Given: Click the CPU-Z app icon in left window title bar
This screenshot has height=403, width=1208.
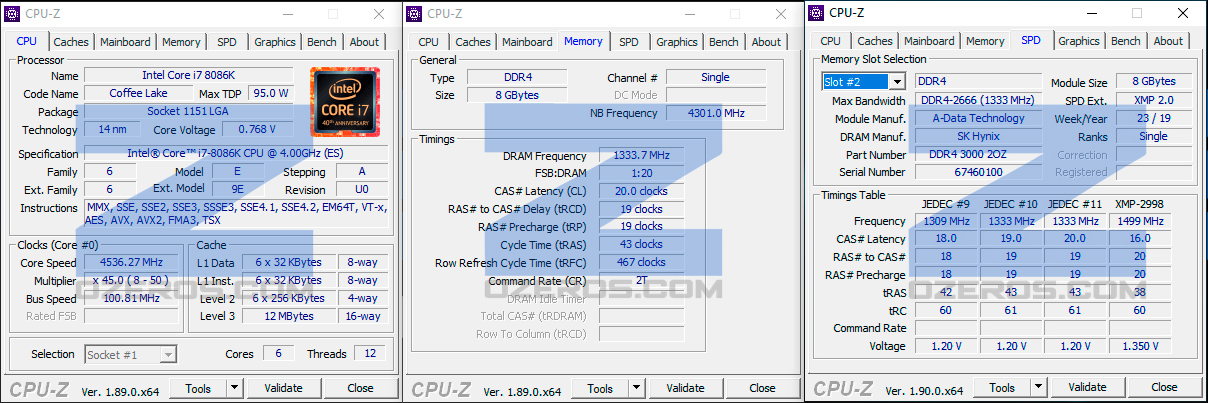Looking at the screenshot, I should [x=12, y=14].
